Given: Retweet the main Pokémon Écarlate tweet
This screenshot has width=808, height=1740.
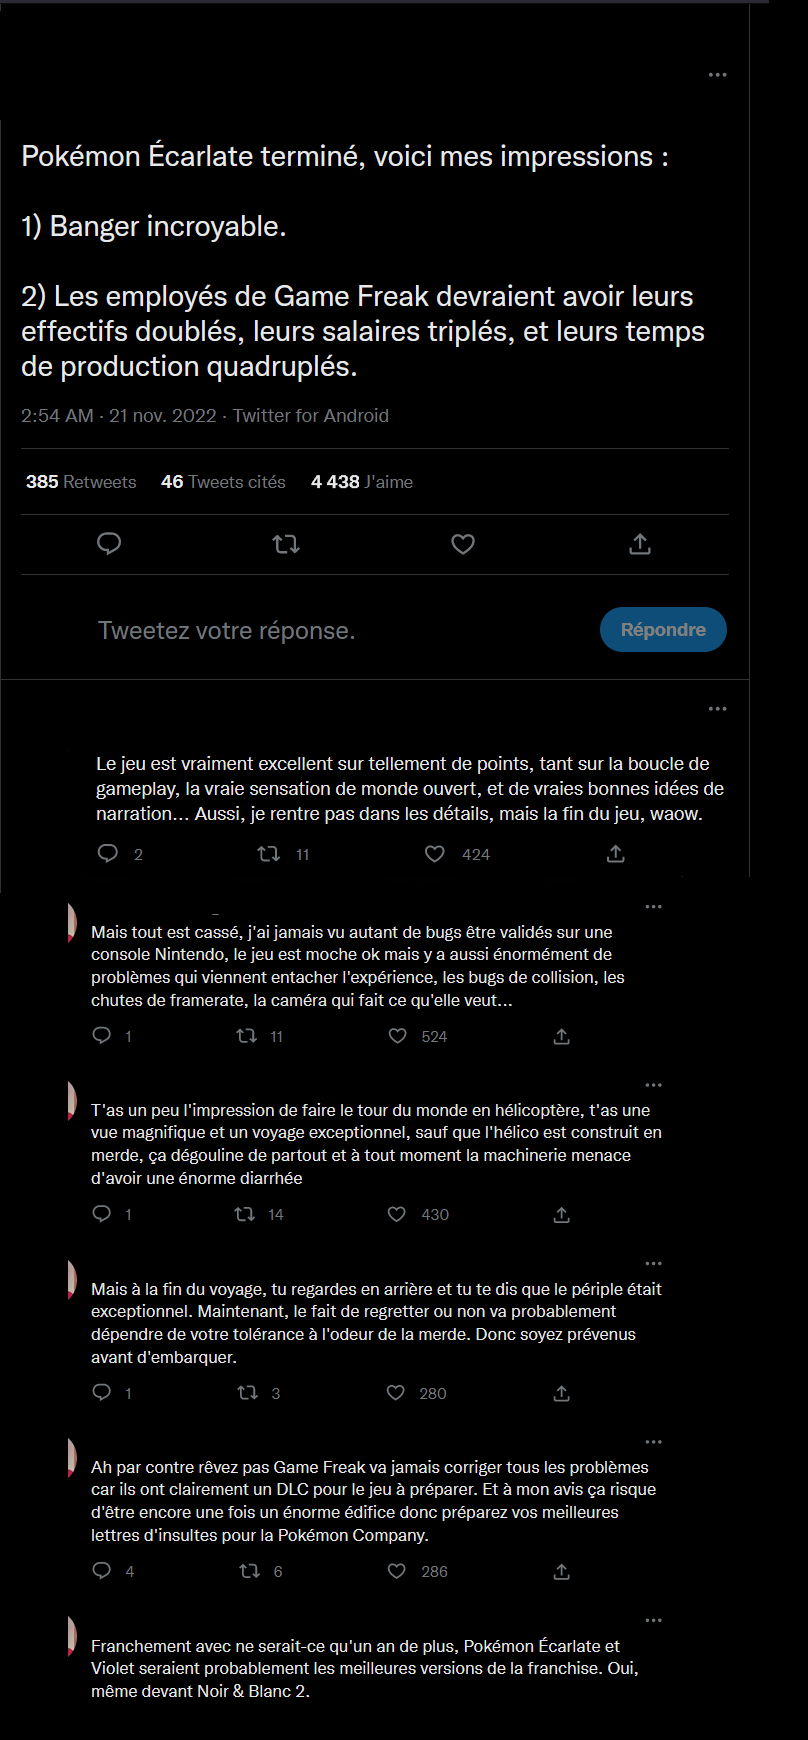Looking at the screenshot, I should pos(286,544).
